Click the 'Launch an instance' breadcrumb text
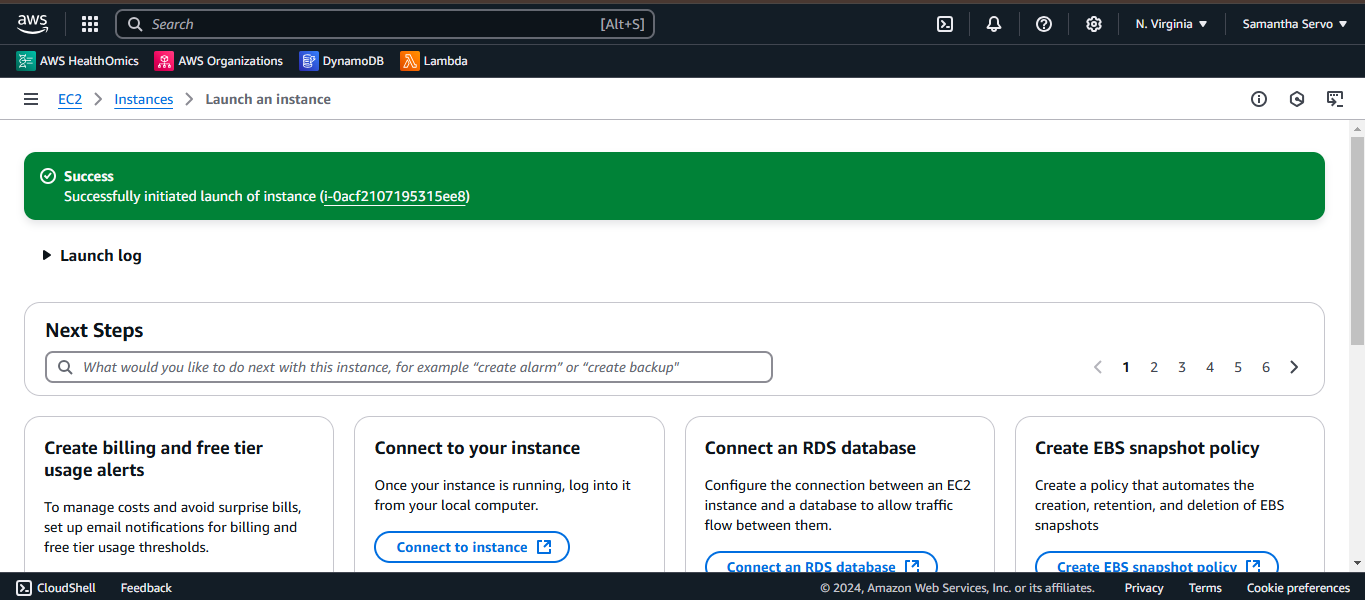 tap(268, 99)
